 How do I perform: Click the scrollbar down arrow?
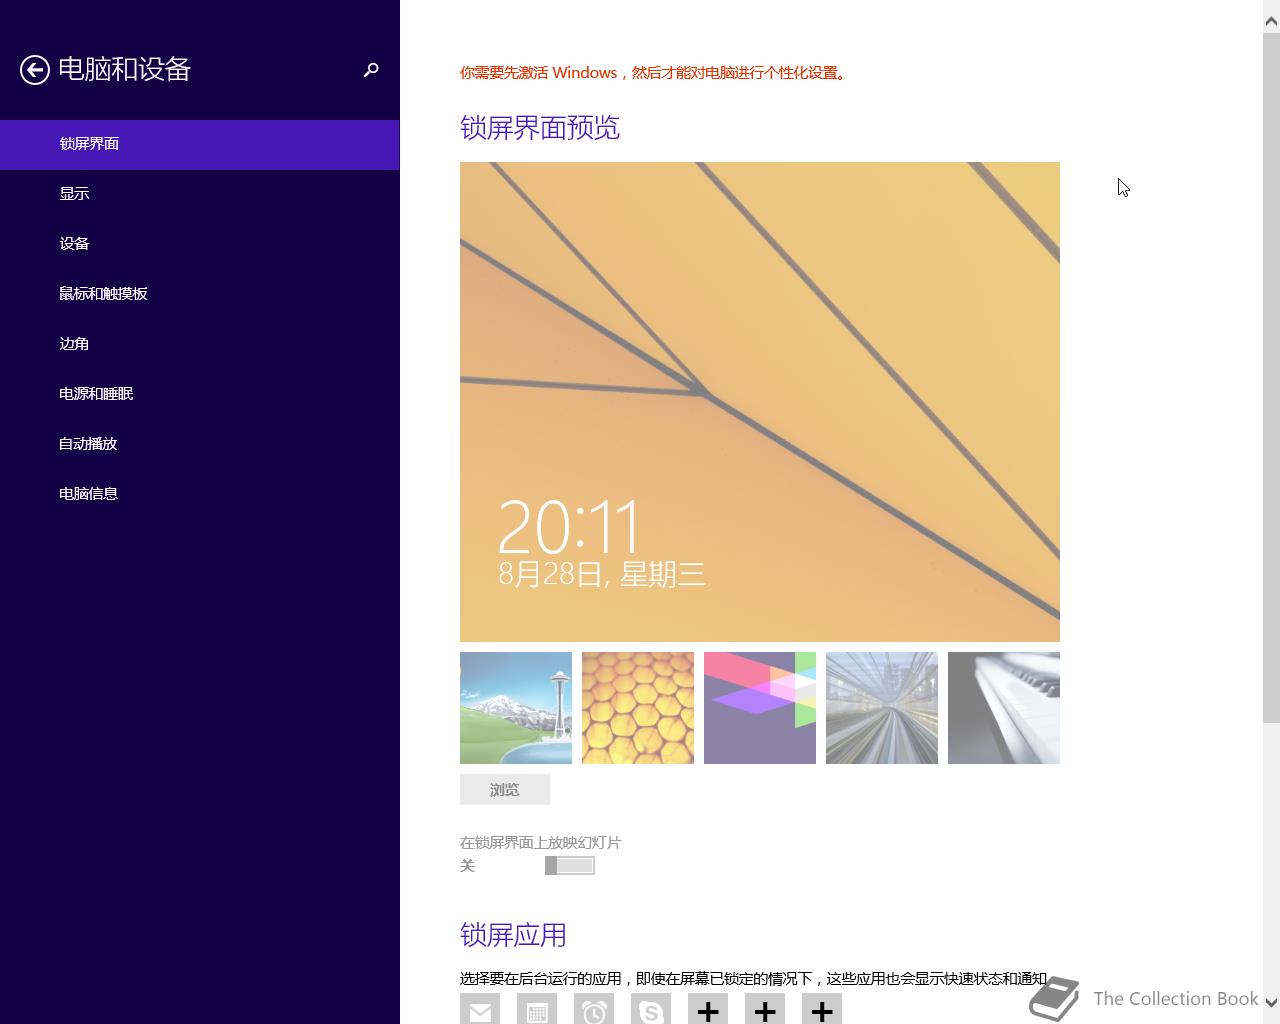point(1271,1003)
